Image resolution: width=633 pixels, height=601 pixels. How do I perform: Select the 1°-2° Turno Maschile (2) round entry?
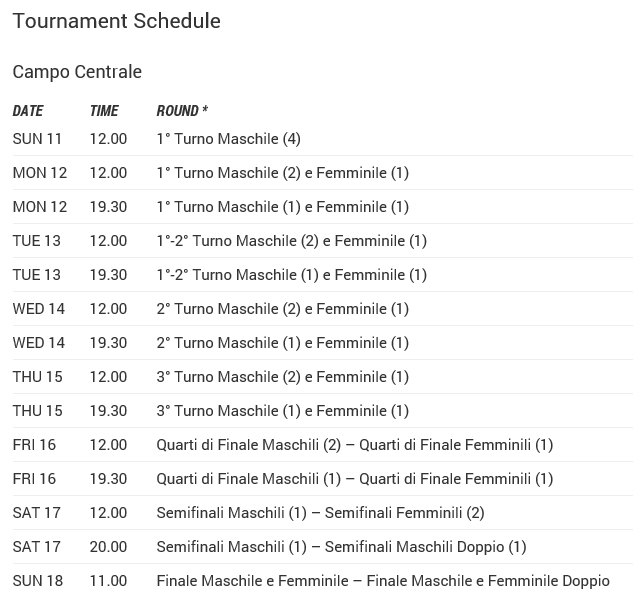coord(291,241)
